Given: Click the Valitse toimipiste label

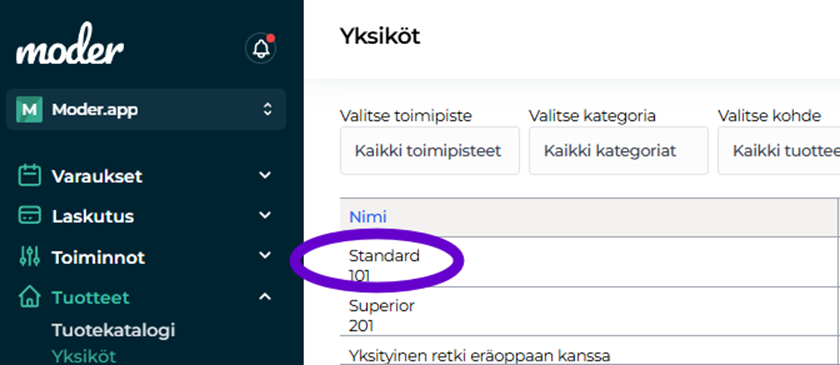Looking at the screenshot, I should click(406, 116).
